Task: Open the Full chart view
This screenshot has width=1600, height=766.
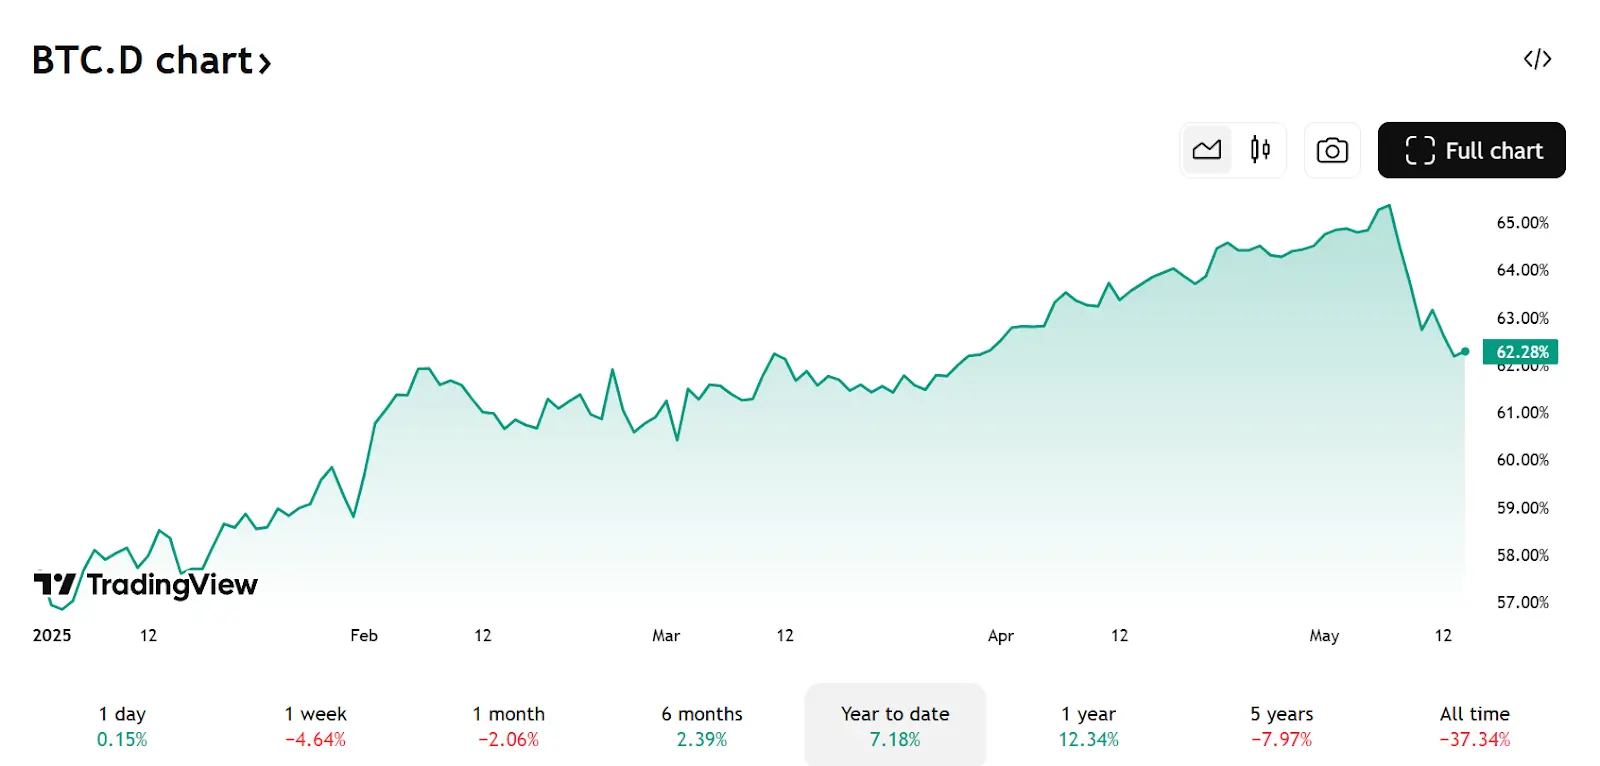Action: click(1471, 150)
